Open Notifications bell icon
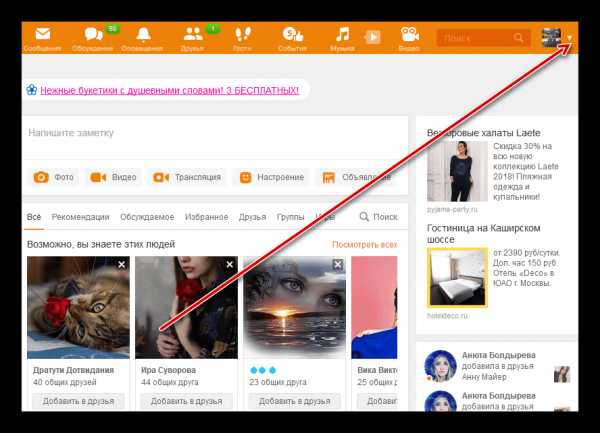Viewport: 600px width, 433px height. click(x=143, y=34)
